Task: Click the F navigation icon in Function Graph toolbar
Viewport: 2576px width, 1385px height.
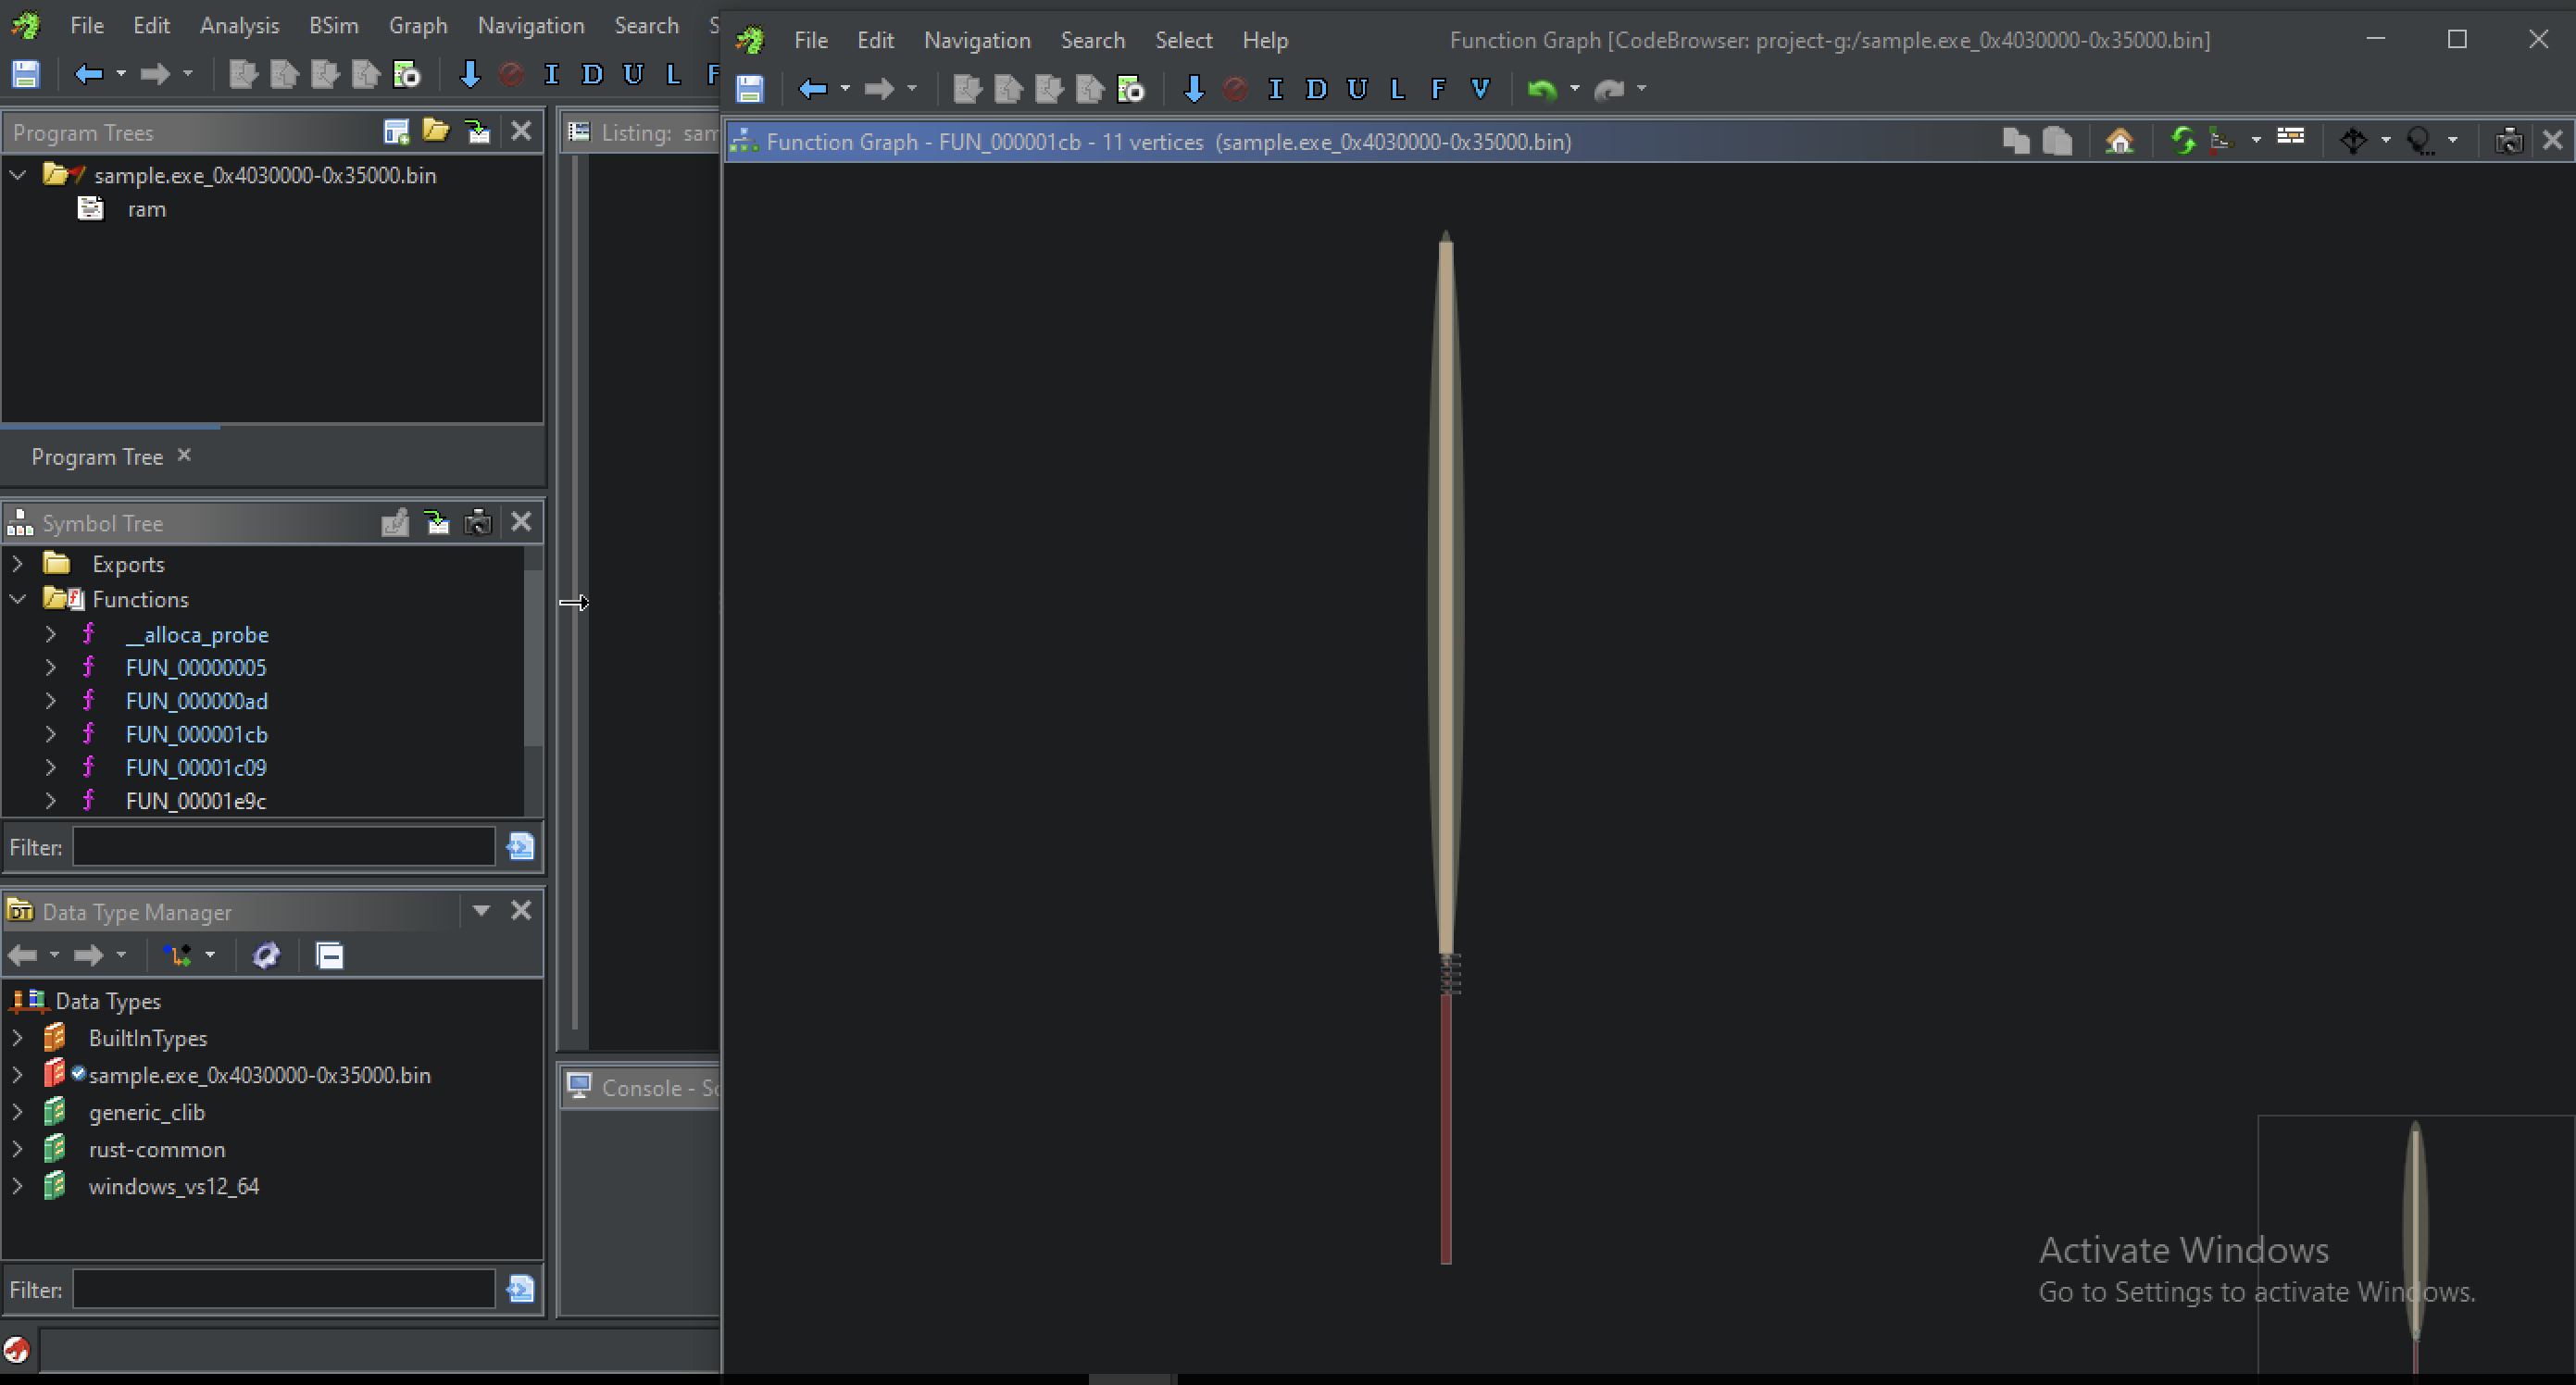Action: 1438,89
